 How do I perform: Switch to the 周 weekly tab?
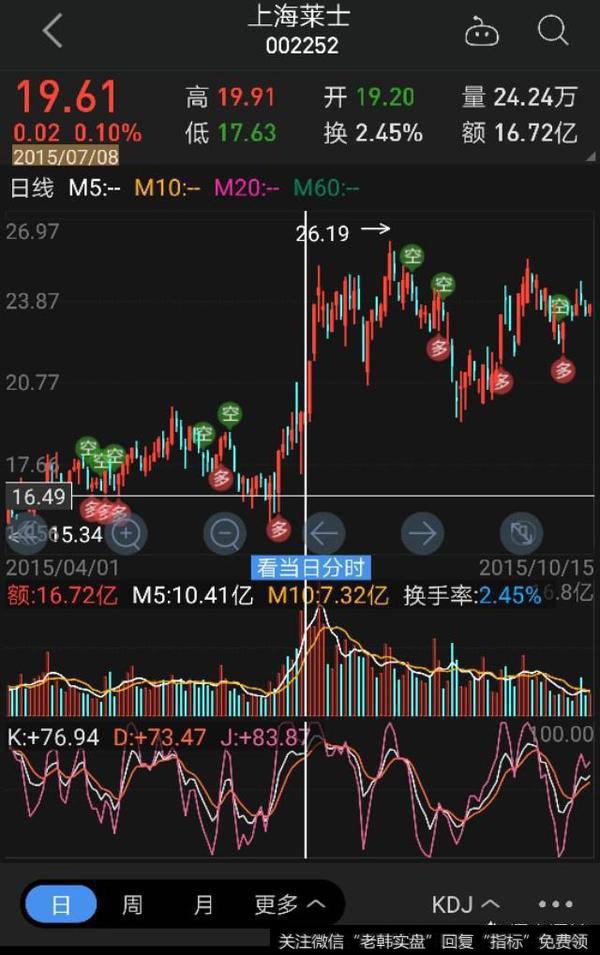click(132, 905)
